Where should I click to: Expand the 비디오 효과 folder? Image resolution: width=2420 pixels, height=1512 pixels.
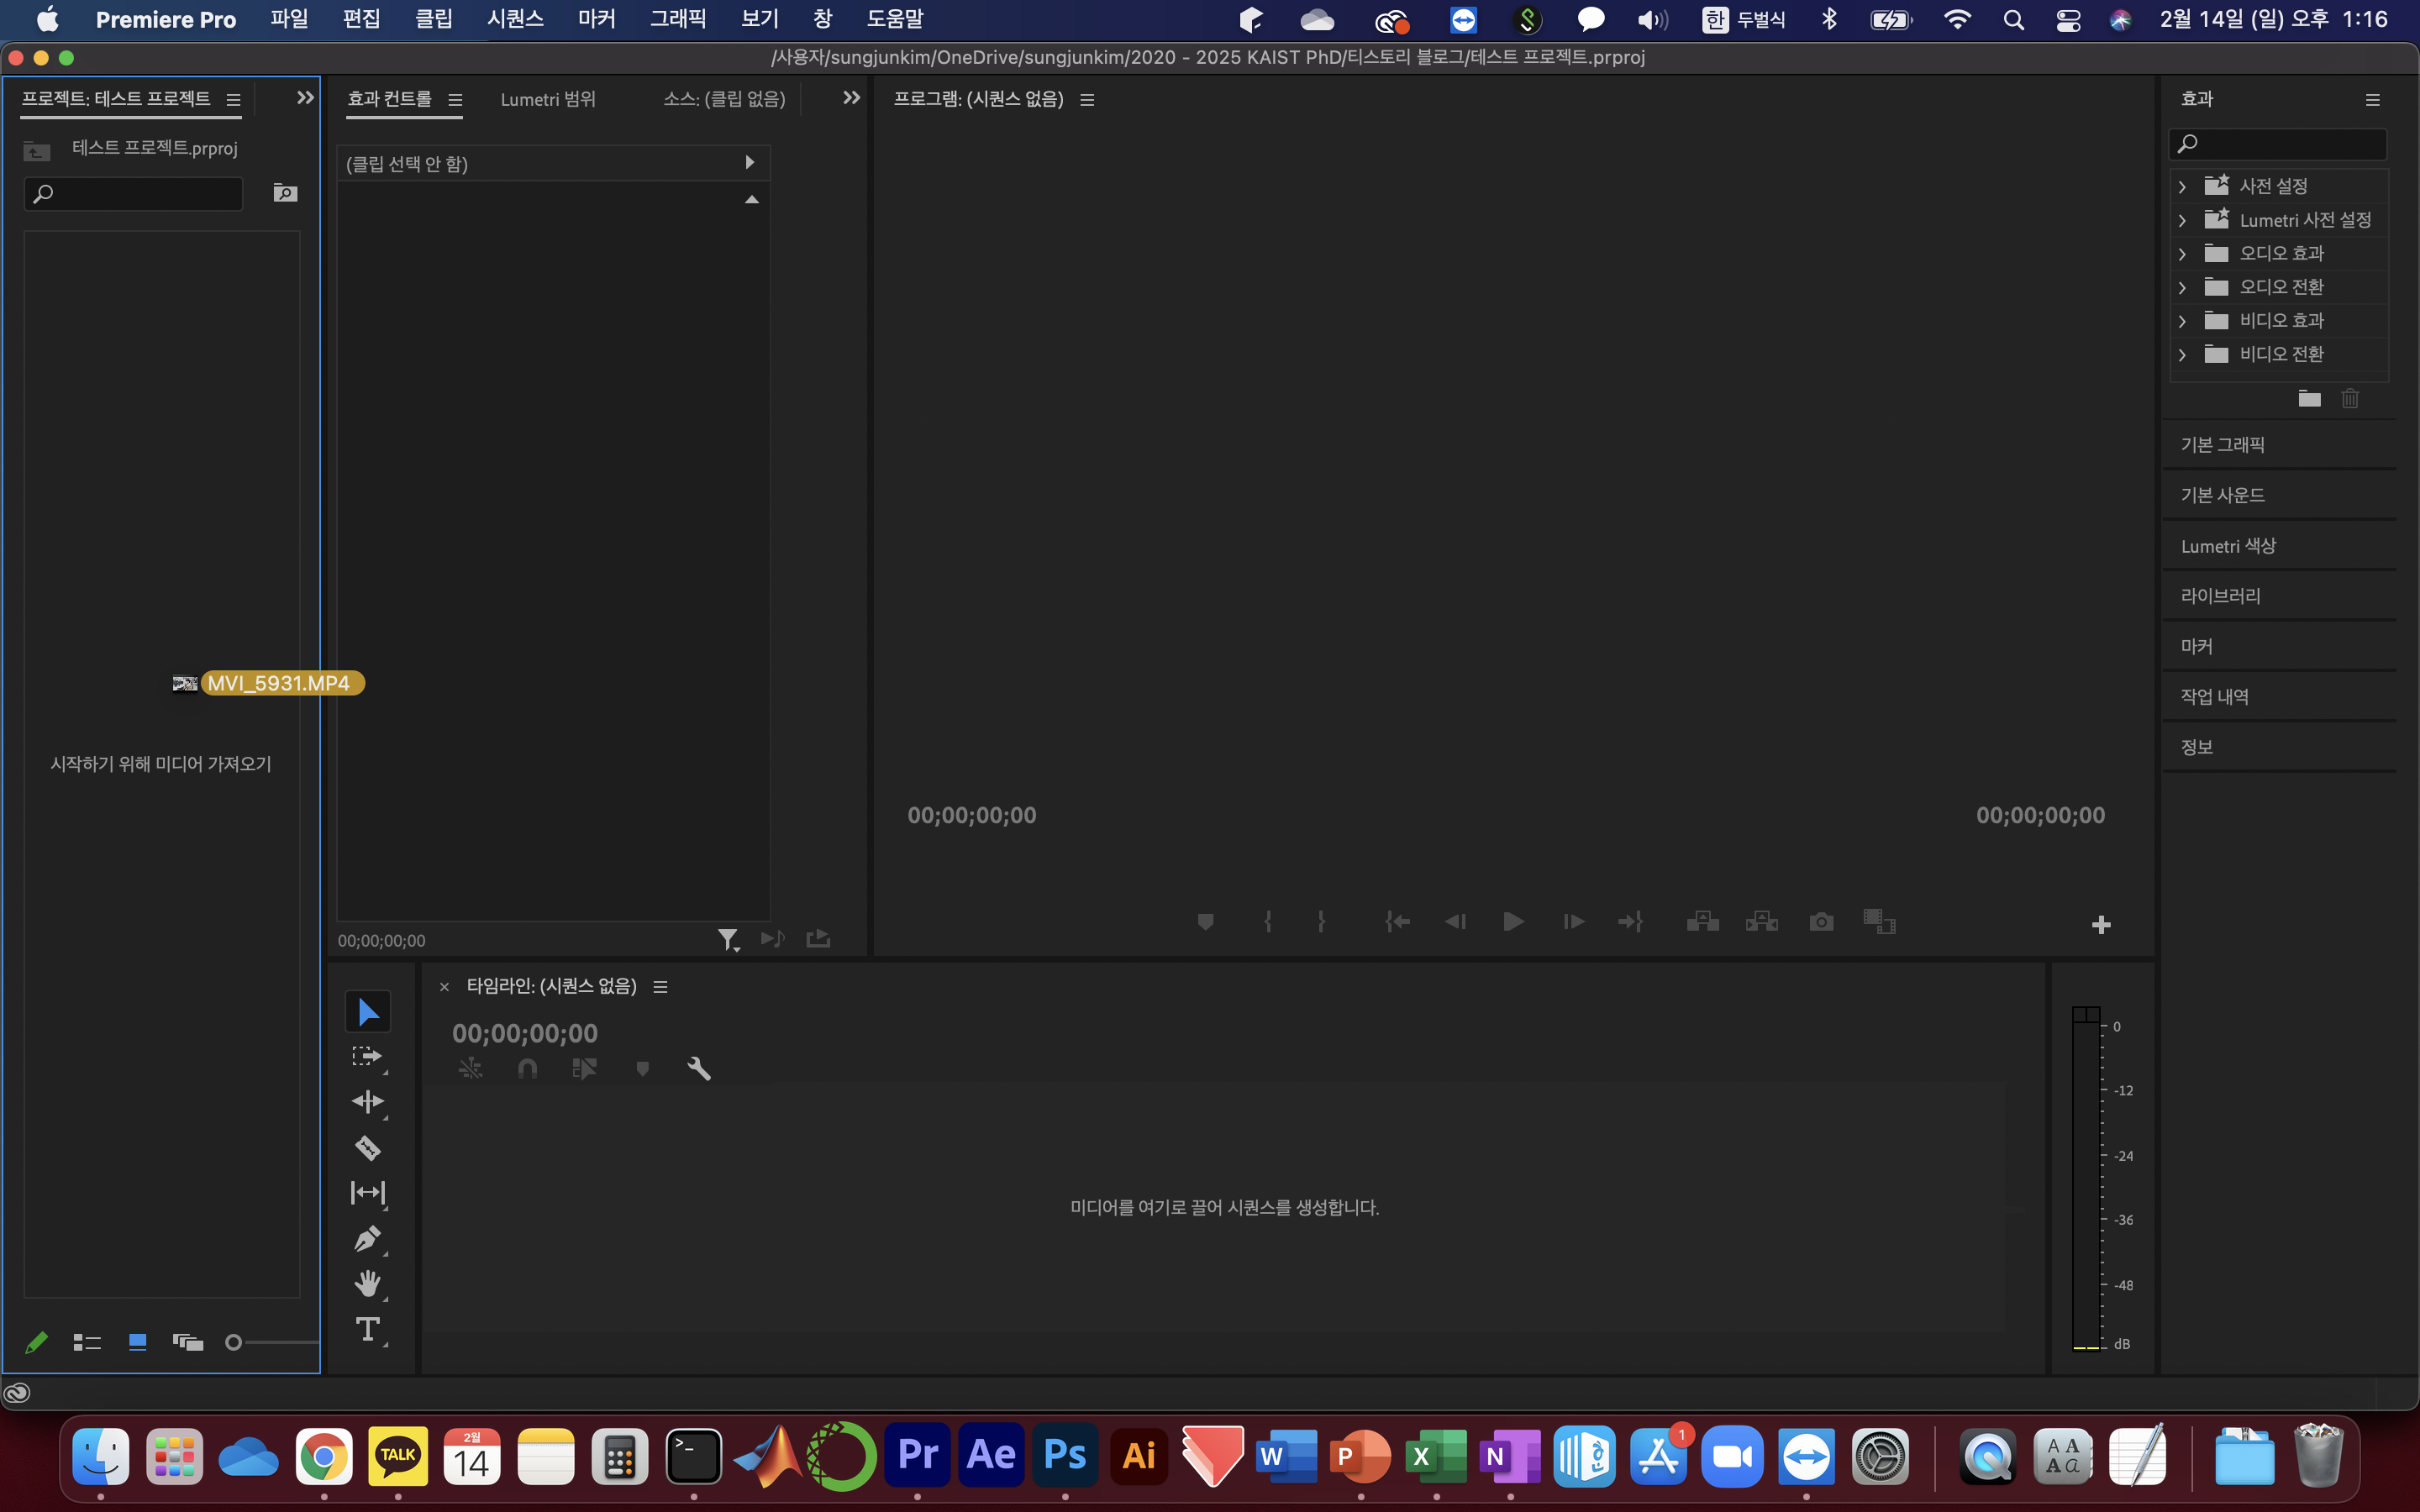pos(2182,321)
